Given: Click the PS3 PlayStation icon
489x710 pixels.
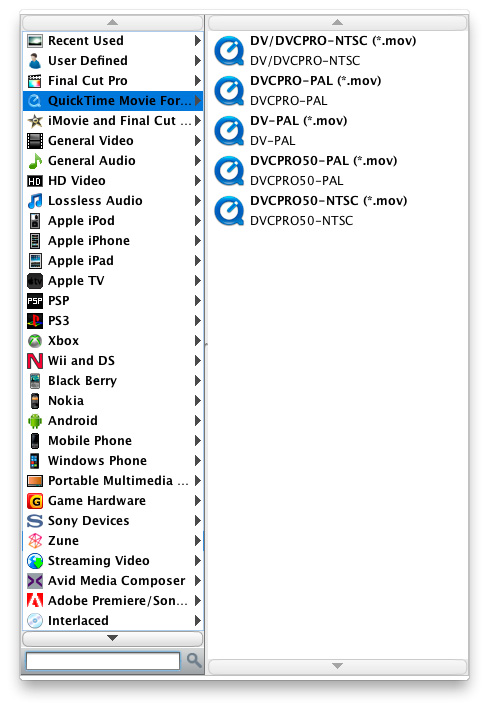Looking at the screenshot, I should tap(35, 321).
